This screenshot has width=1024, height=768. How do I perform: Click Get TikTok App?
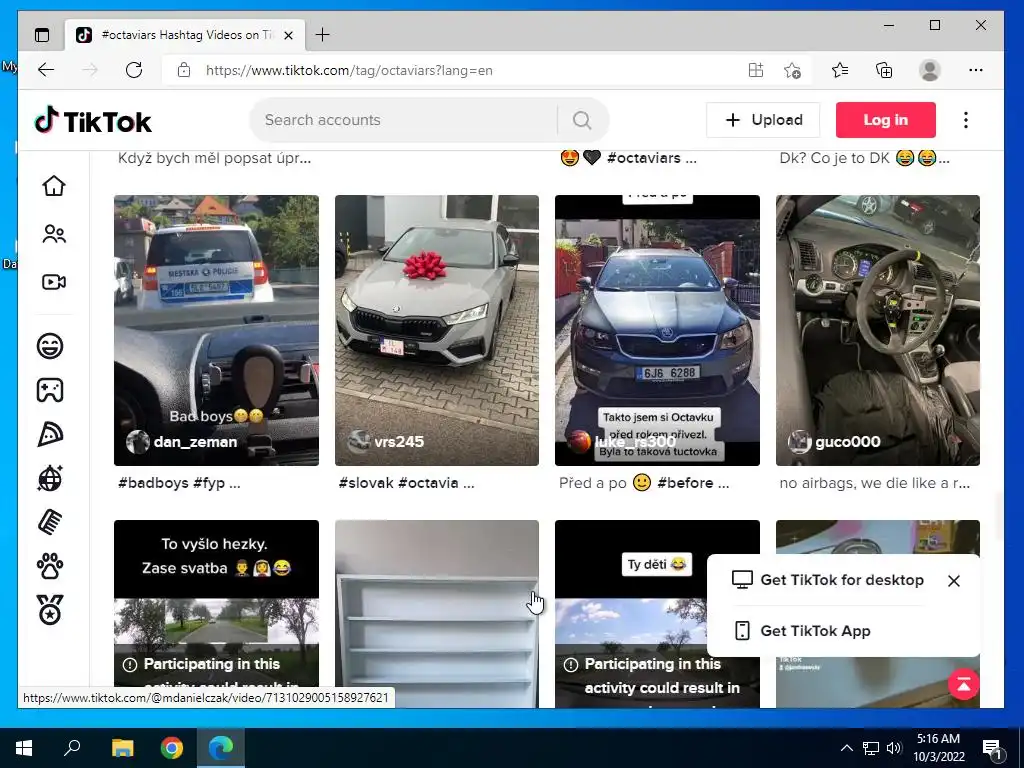[x=802, y=631]
